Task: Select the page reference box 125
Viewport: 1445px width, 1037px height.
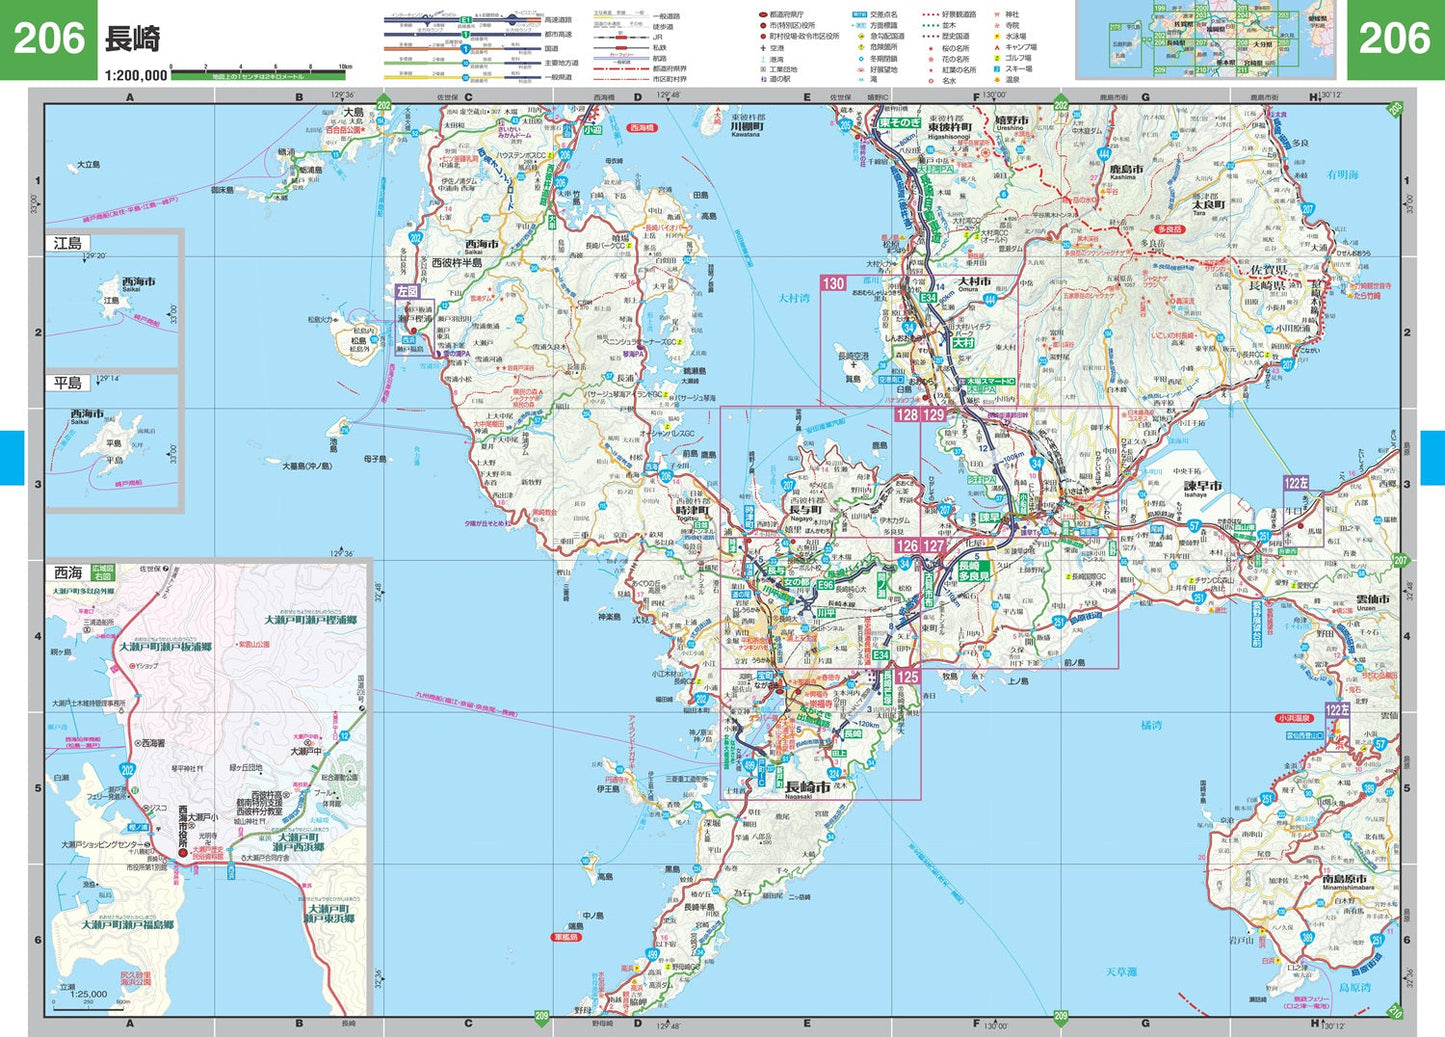Action: (x=907, y=677)
